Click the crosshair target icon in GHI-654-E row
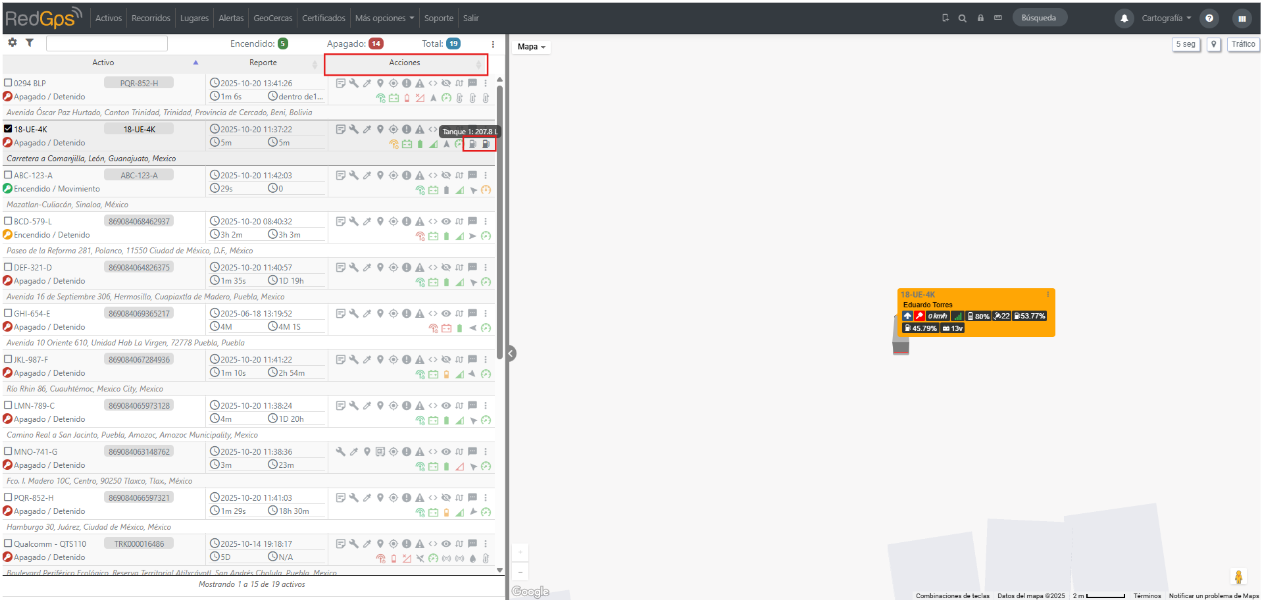This screenshot has height=602, width=1267. (x=393, y=313)
